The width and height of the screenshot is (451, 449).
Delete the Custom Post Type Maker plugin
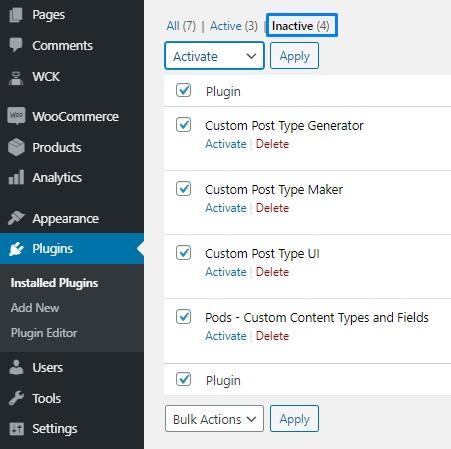point(272,208)
